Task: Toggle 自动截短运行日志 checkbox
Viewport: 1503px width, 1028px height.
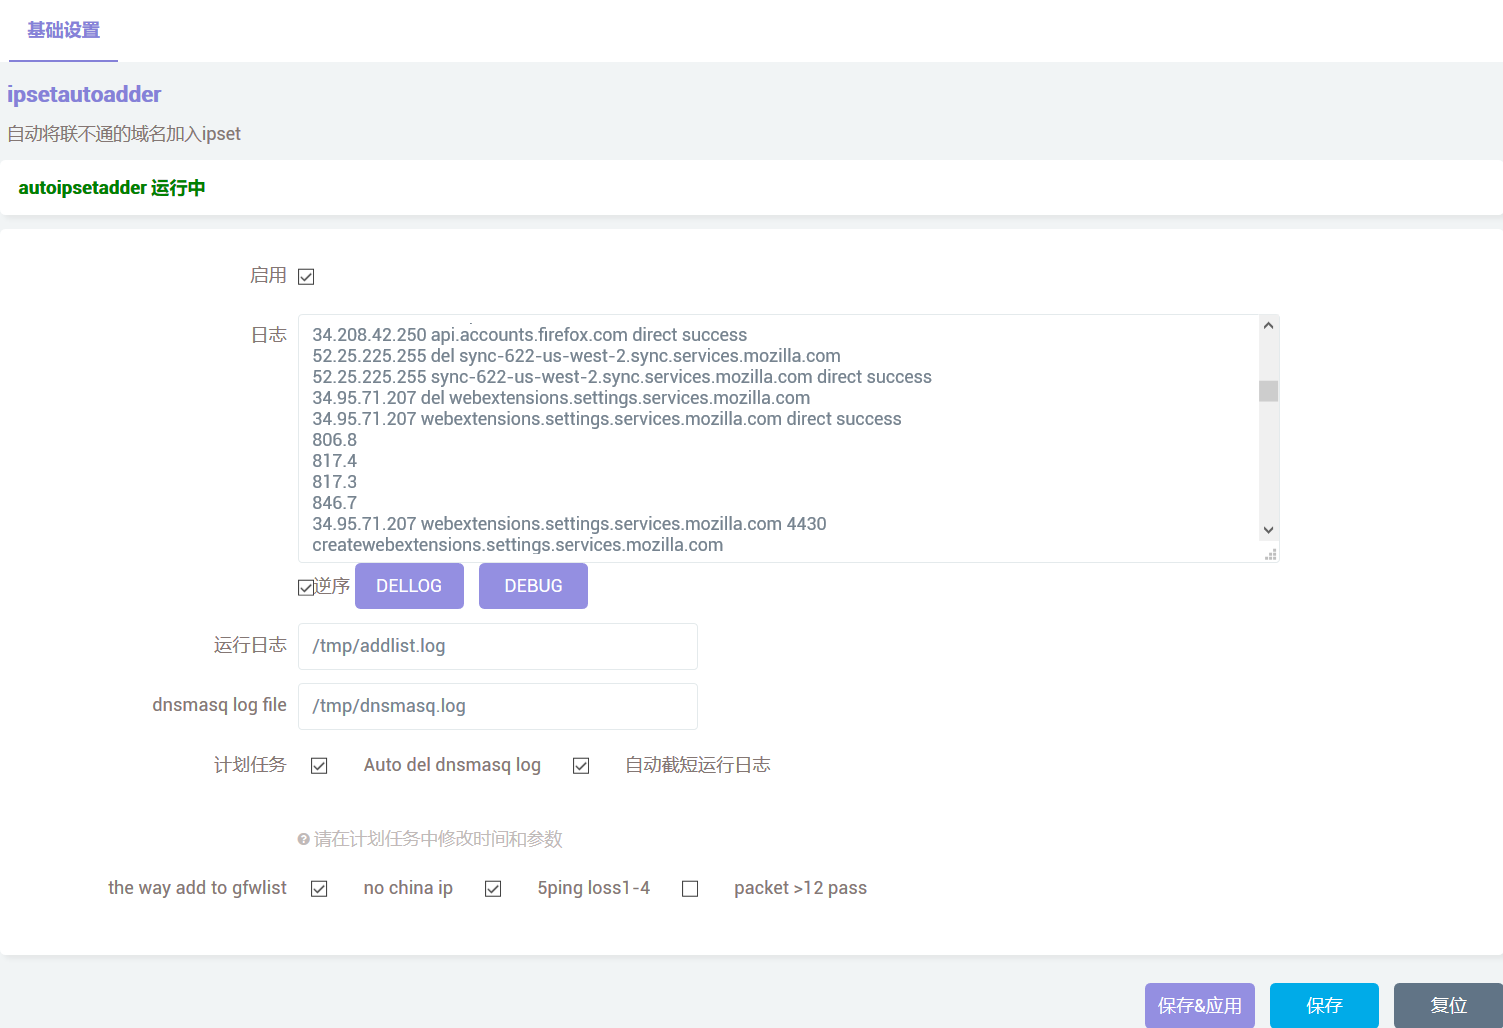Action: pos(581,766)
